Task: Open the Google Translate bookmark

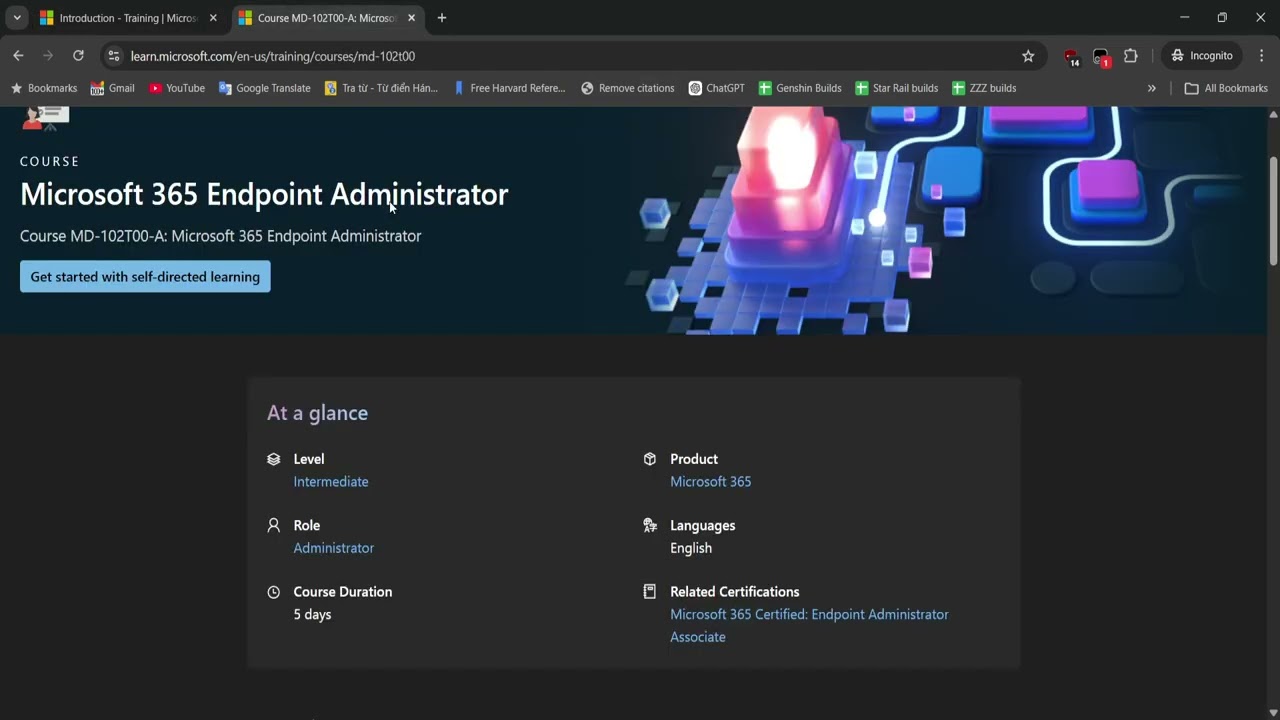Action: pos(265,88)
